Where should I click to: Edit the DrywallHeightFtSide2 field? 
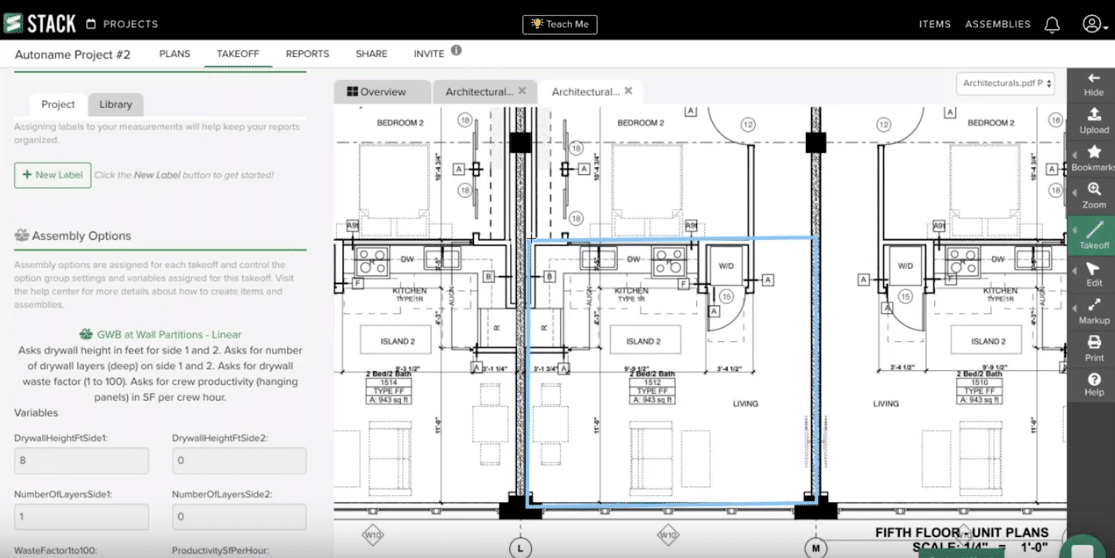pos(239,461)
